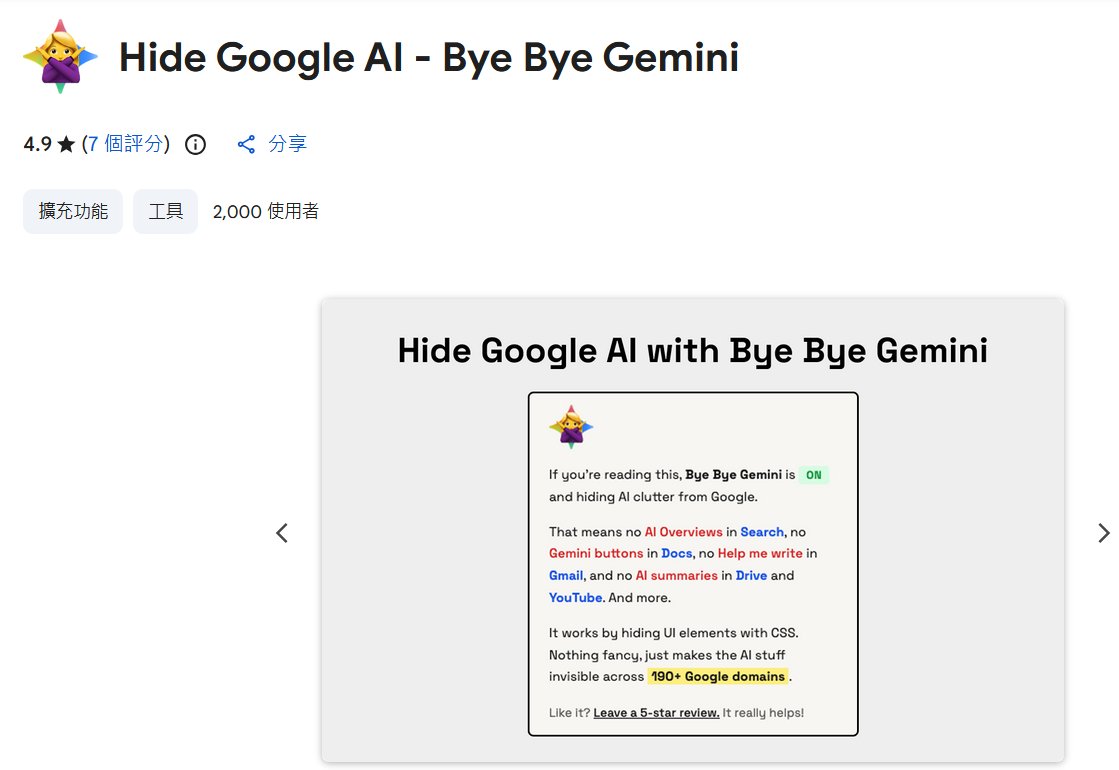
Task: Click the star icon next to 4.9
Action: (x=66, y=145)
